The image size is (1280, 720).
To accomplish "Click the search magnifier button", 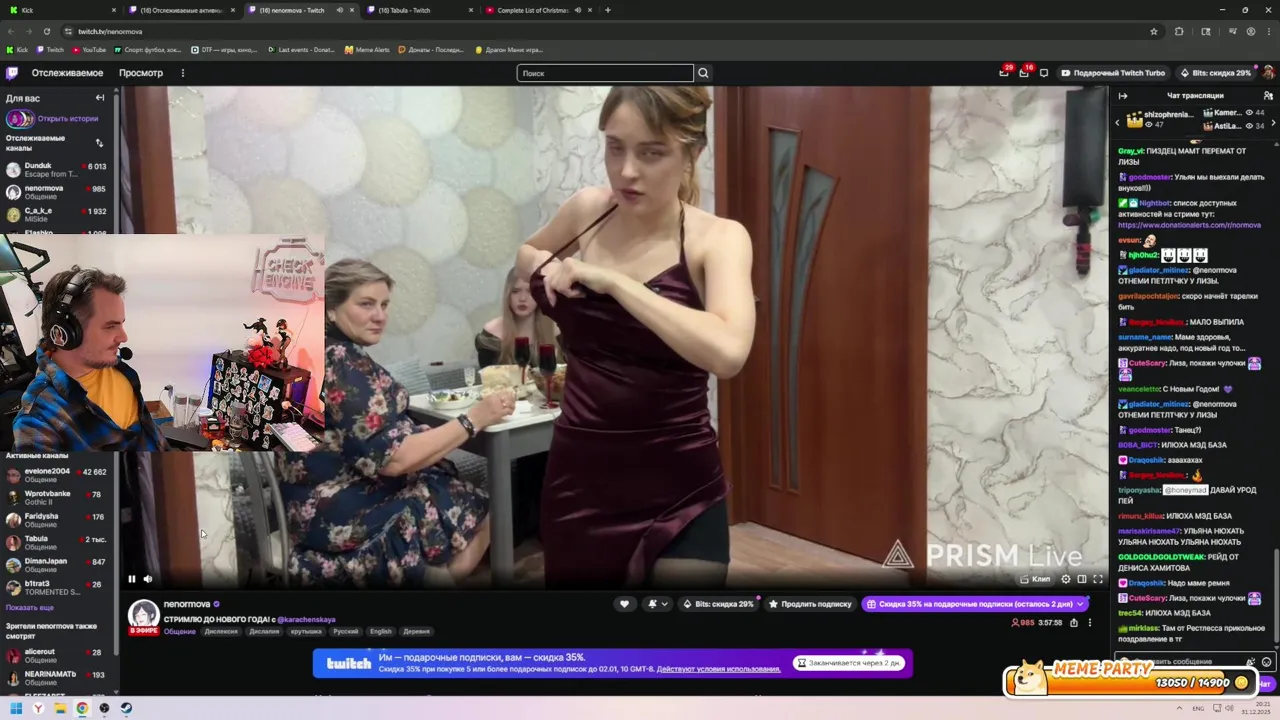I will (703, 73).
